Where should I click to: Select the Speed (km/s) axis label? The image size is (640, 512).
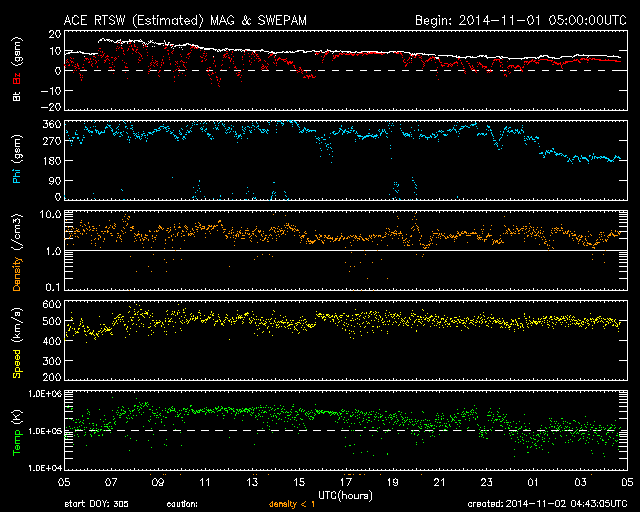(x=15, y=340)
